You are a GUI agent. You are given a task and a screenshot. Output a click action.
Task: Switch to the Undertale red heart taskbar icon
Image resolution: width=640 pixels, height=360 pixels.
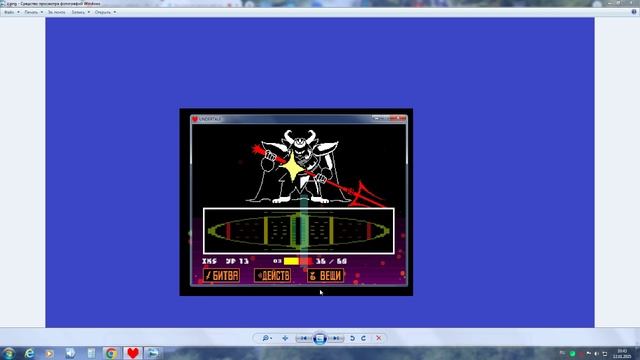point(133,353)
